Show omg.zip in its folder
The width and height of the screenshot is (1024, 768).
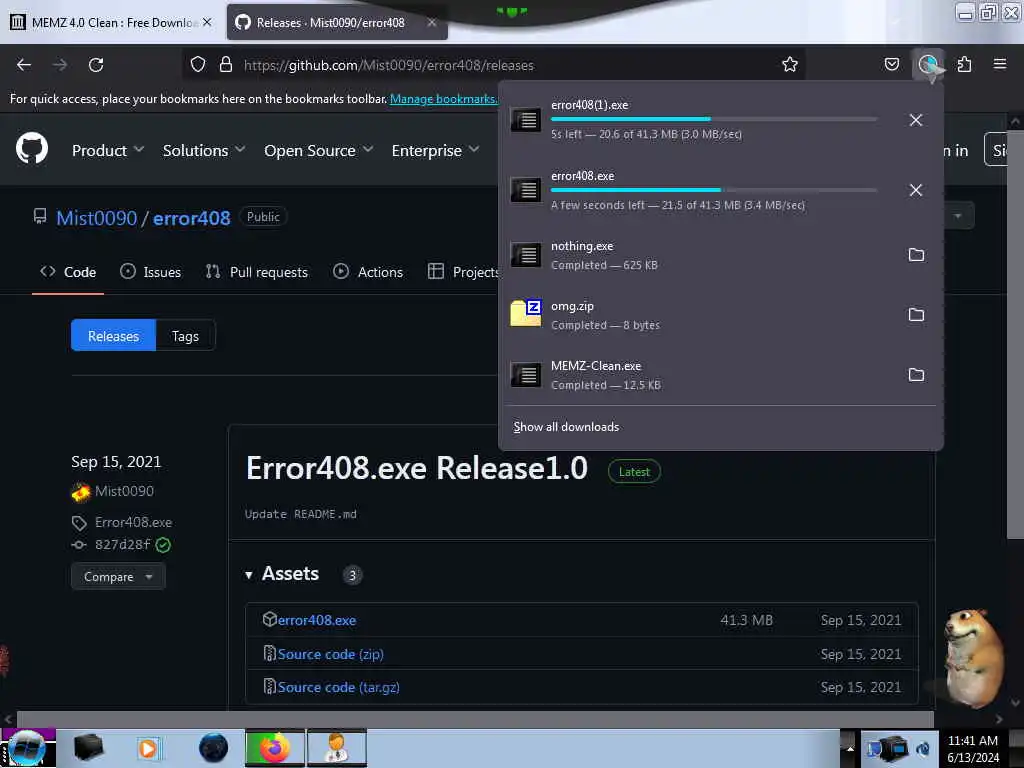(x=916, y=315)
